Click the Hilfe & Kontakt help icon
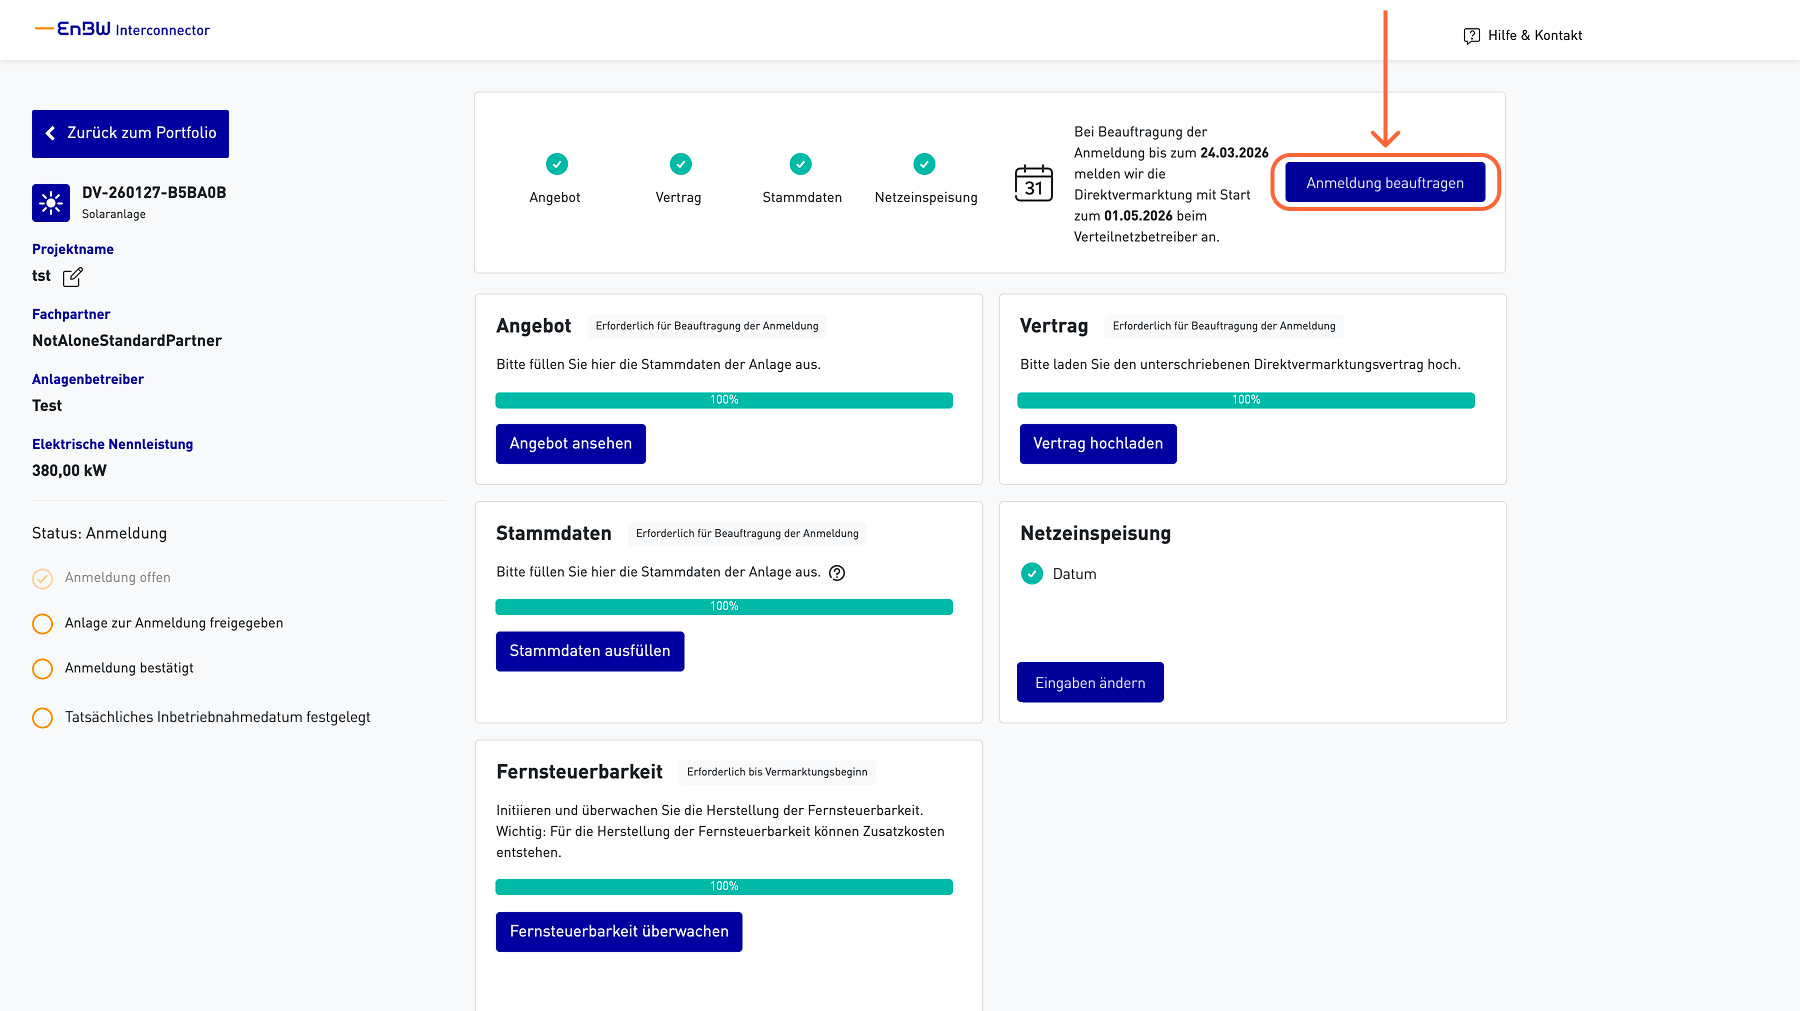The height and width of the screenshot is (1011, 1800). pyautogui.click(x=1471, y=36)
